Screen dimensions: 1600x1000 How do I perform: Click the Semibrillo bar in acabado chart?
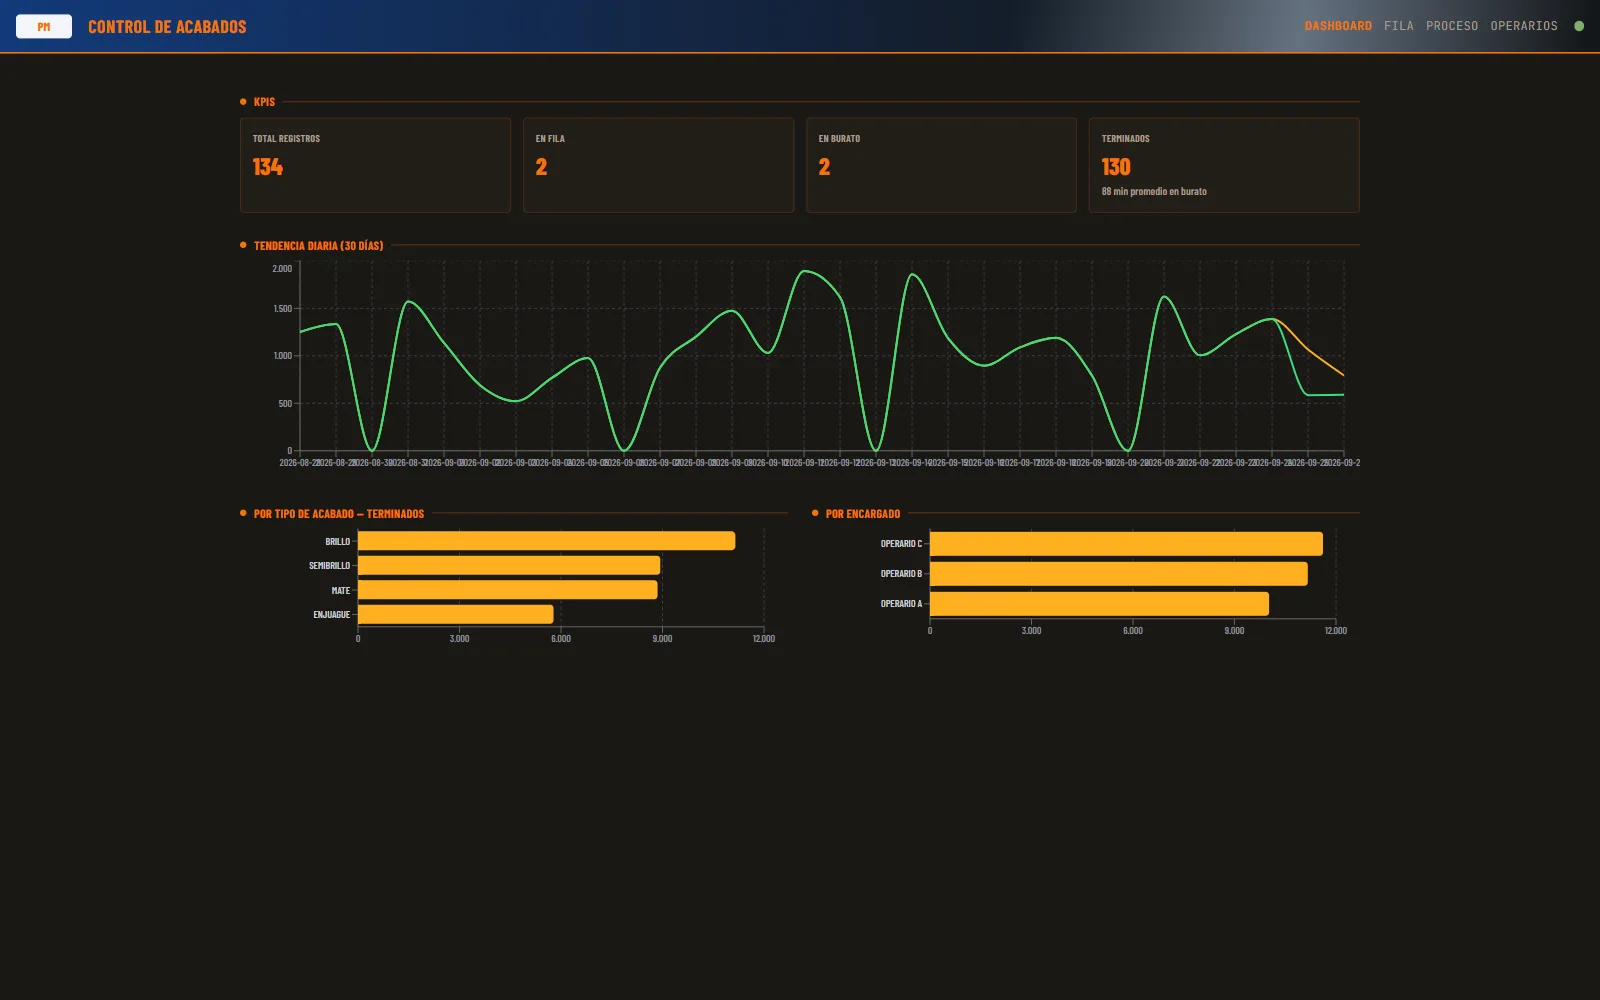point(509,565)
